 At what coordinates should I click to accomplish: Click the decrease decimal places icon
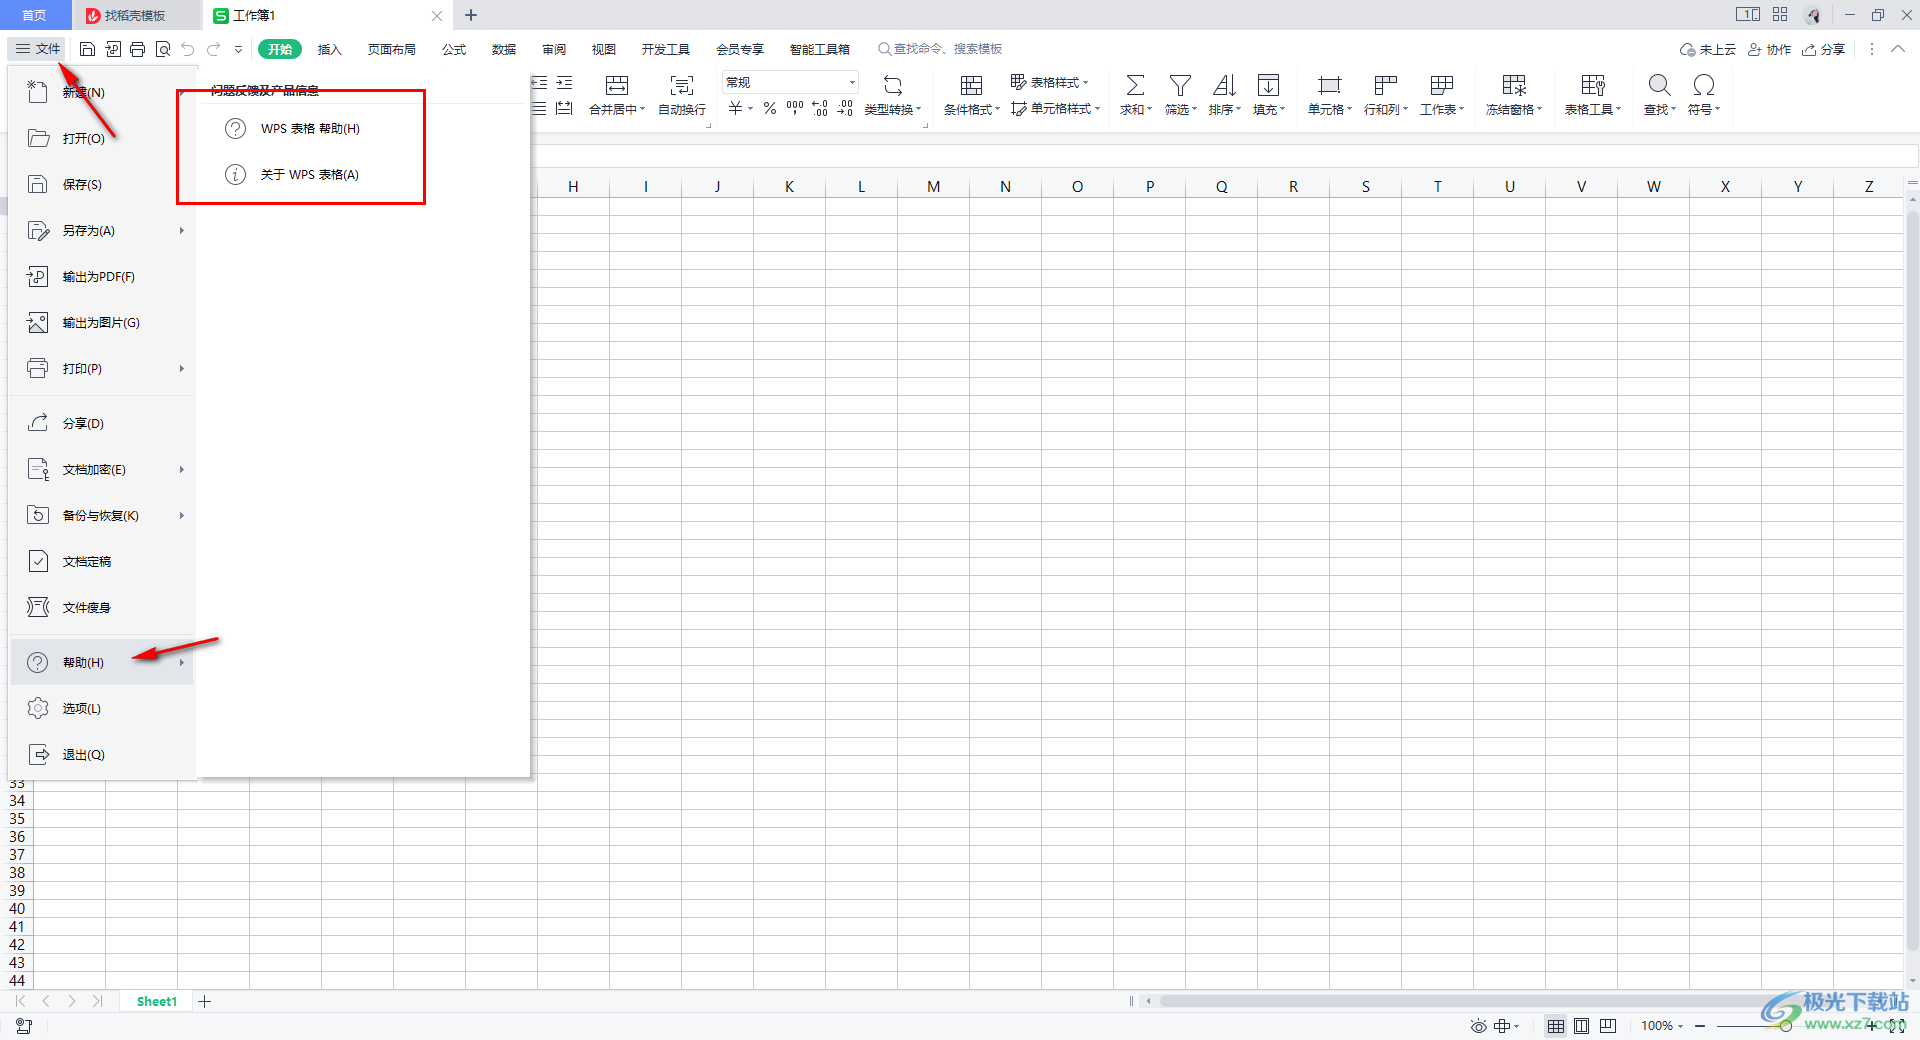pyautogui.click(x=845, y=108)
